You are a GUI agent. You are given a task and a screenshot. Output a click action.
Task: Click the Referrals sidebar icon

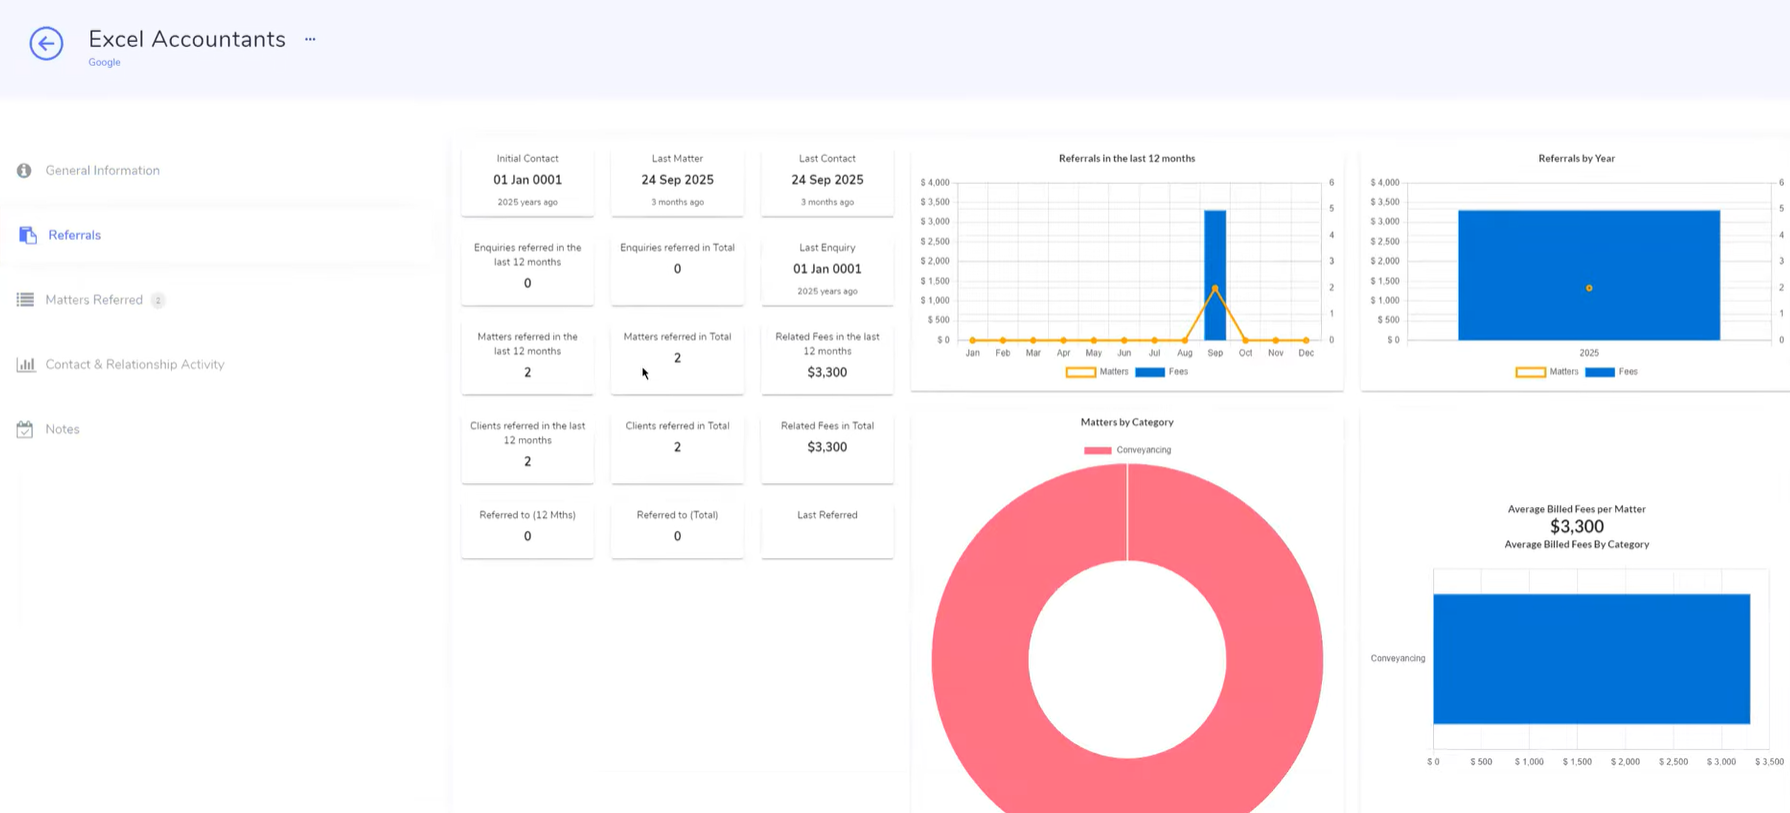[x=28, y=235]
